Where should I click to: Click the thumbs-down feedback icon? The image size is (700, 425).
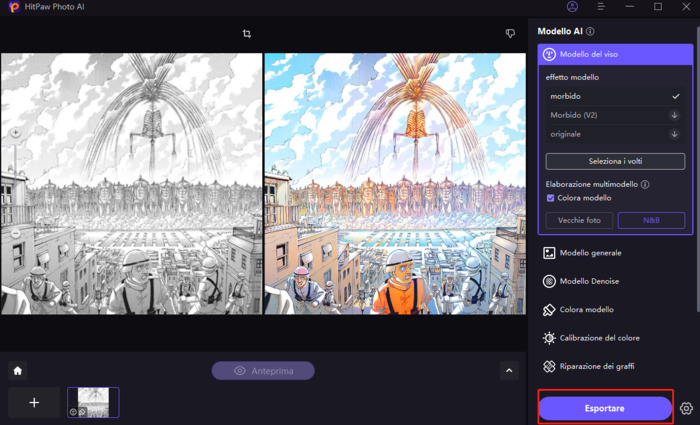pyautogui.click(x=510, y=33)
